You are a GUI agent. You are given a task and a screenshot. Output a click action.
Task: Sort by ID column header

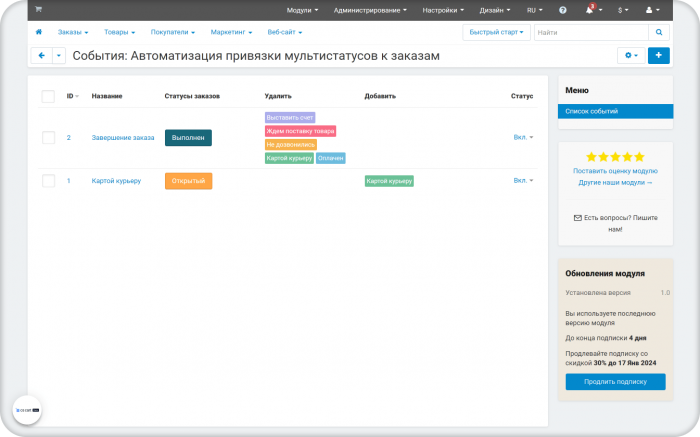click(72, 96)
